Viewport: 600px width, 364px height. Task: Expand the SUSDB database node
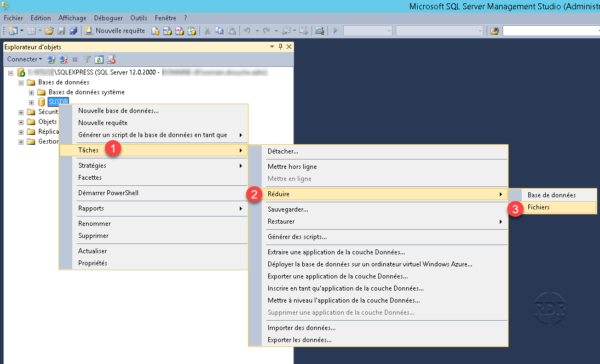31,103
